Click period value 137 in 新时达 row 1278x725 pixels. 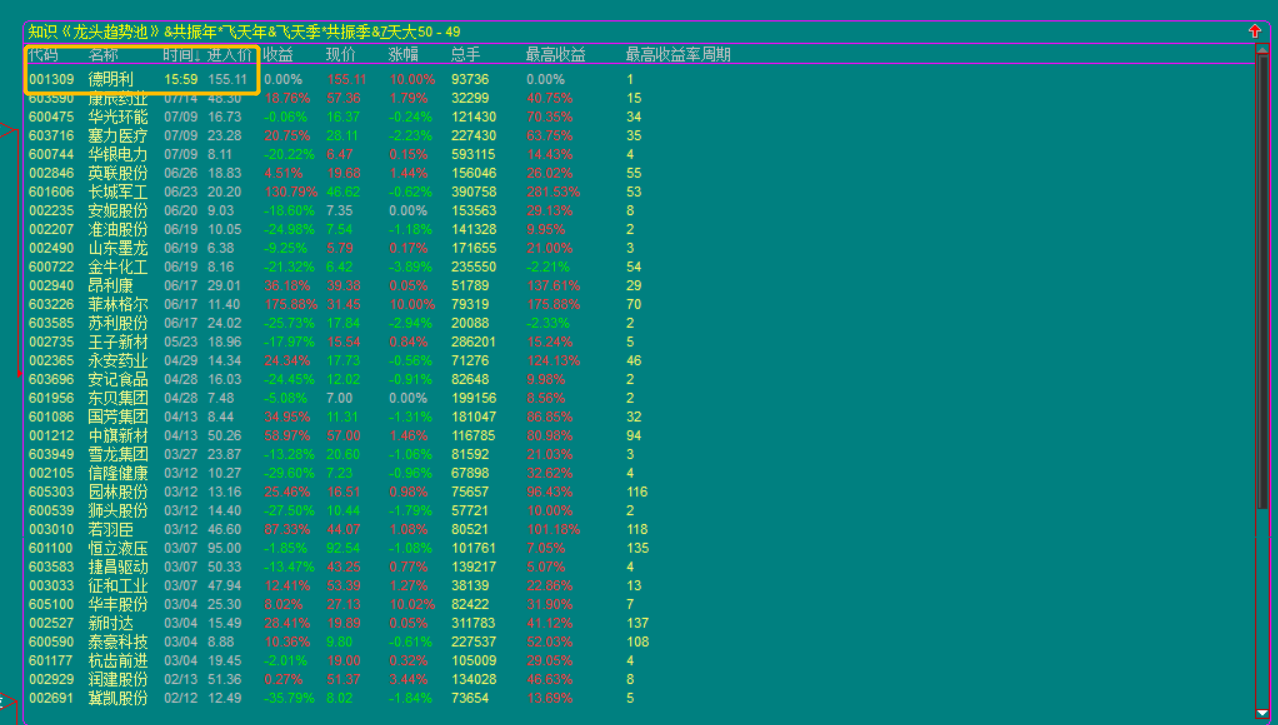click(637, 623)
